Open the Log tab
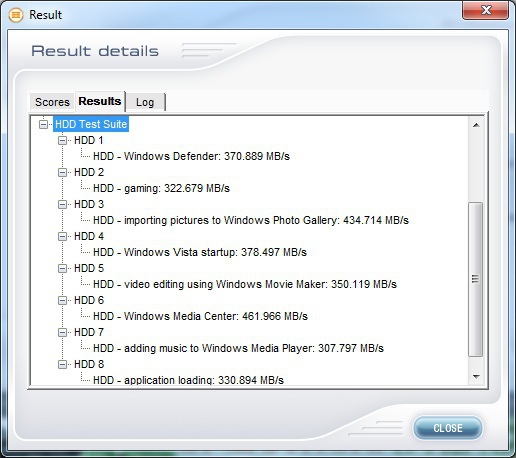This screenshot has height=458, width=516. pos(145,102)
